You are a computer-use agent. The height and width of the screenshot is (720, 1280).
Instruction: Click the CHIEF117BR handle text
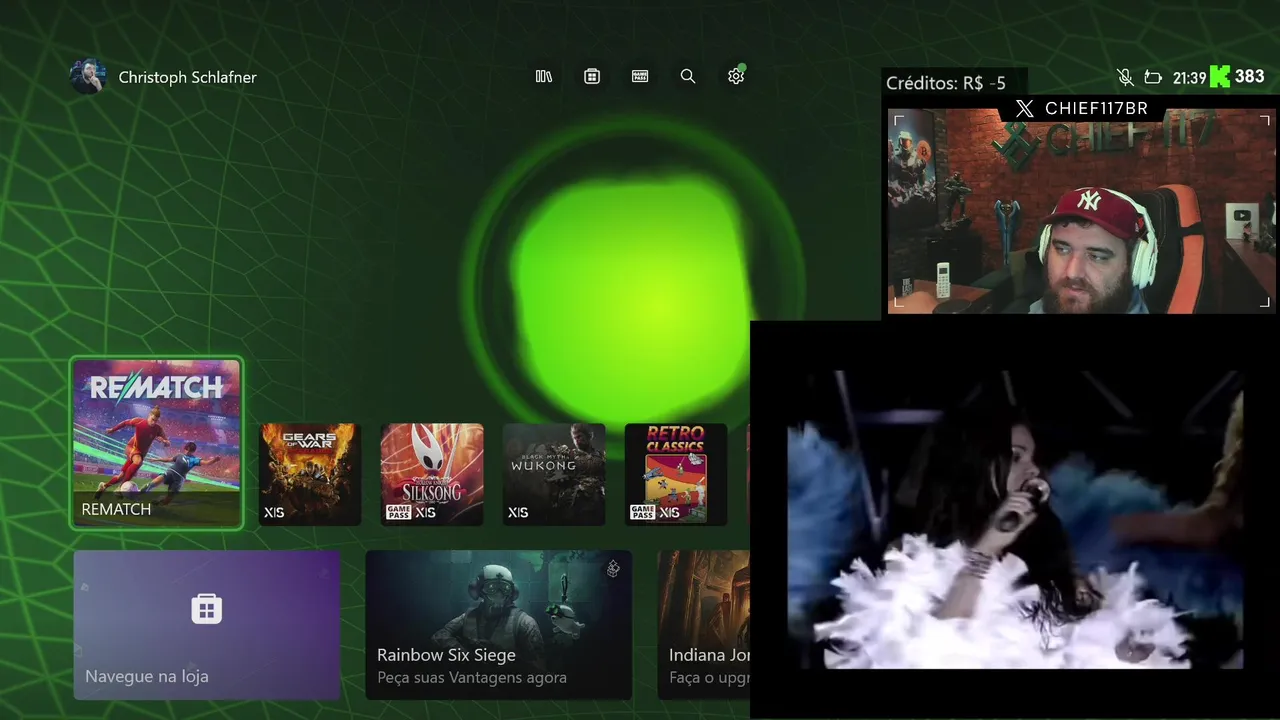click(1096, 108)
